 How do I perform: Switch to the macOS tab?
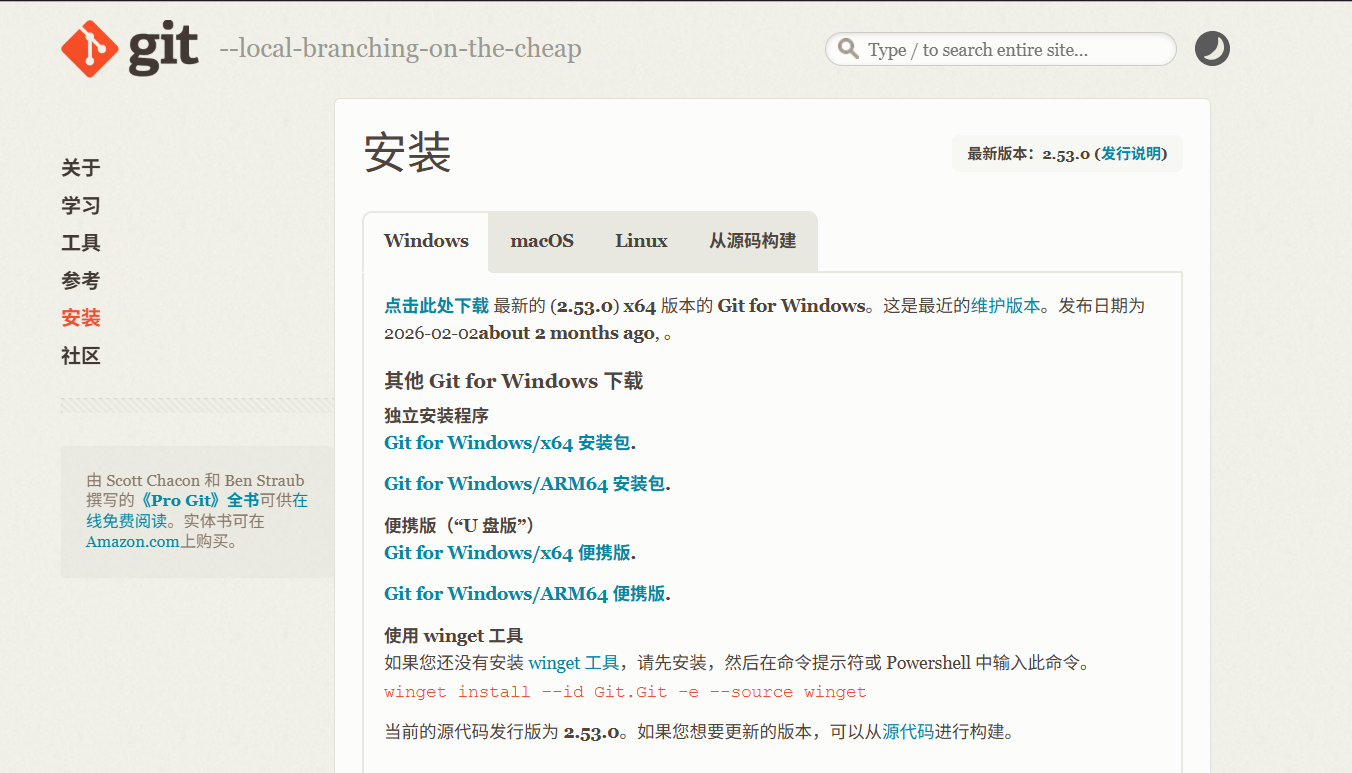pos(542,241)
